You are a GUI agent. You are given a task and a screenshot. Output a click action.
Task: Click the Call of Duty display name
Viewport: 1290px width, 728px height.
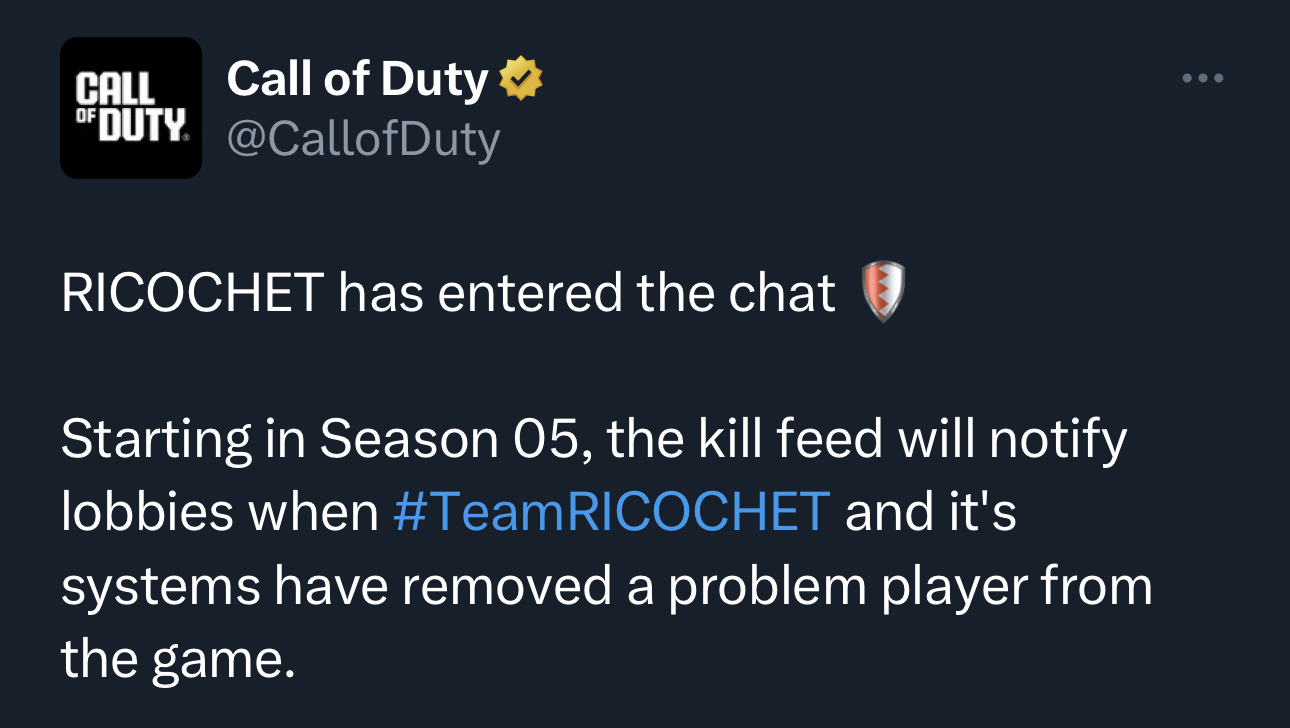pyautogui.click(x=357, y=79)
